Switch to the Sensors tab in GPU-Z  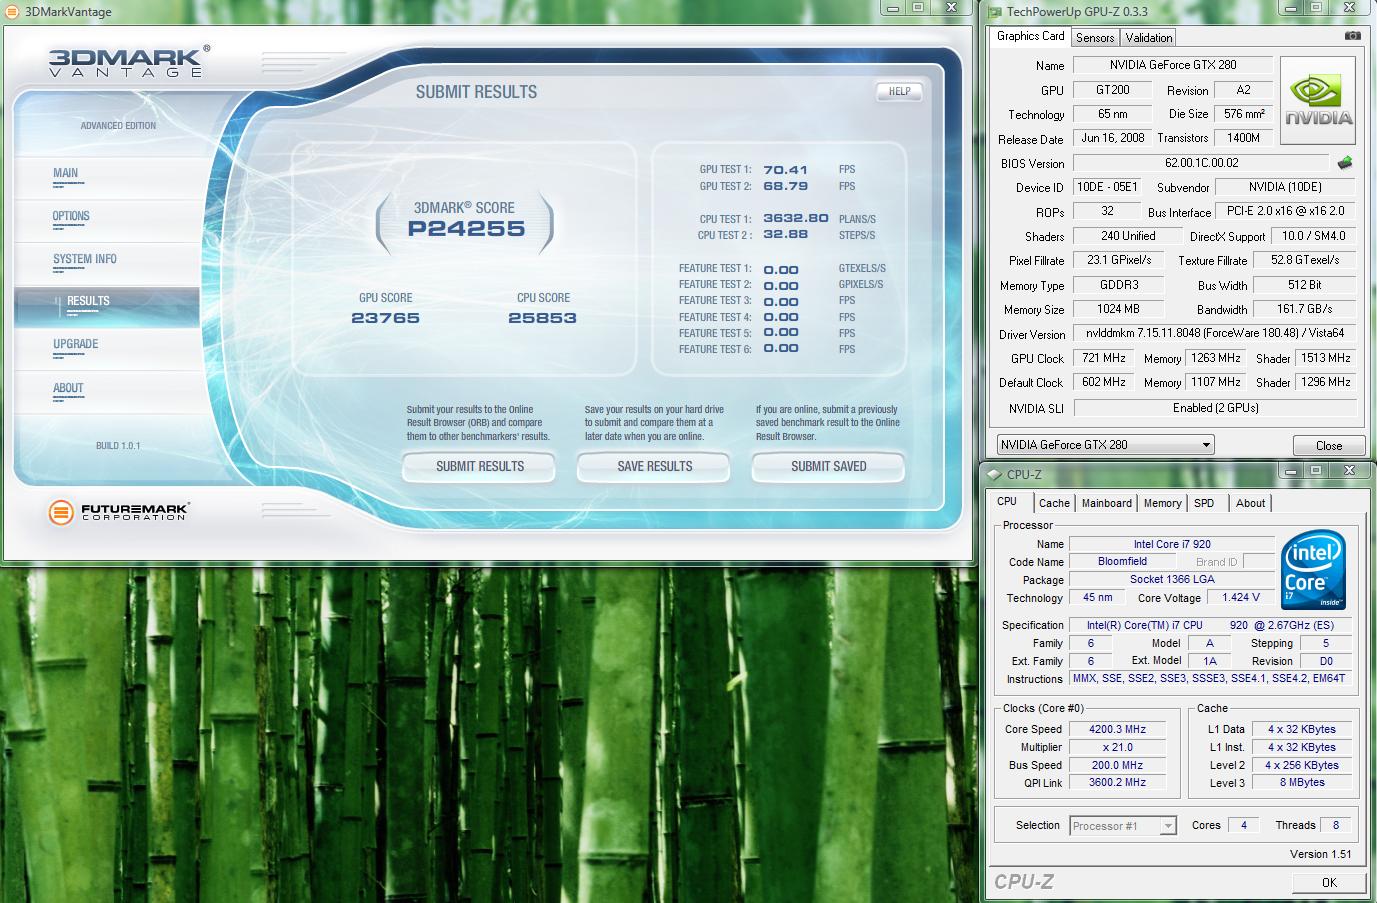(x=1095, y=37)
